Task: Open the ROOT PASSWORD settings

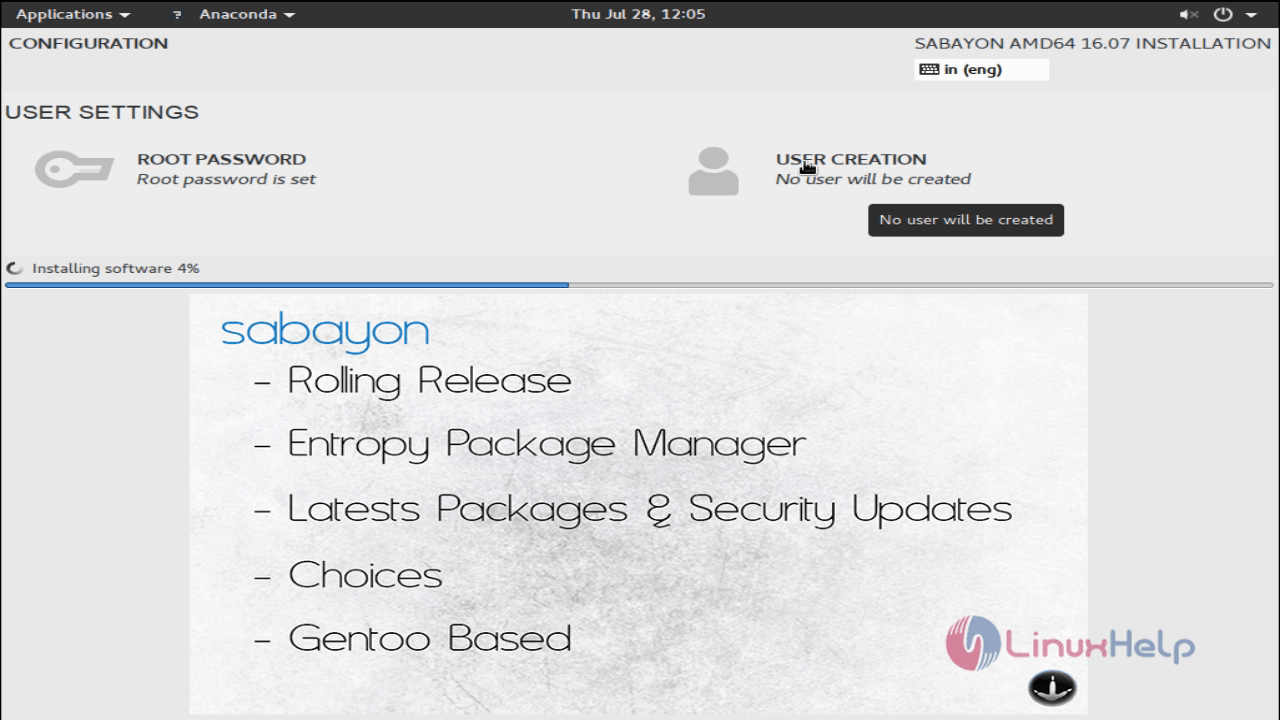Action: tap(221, 159)
